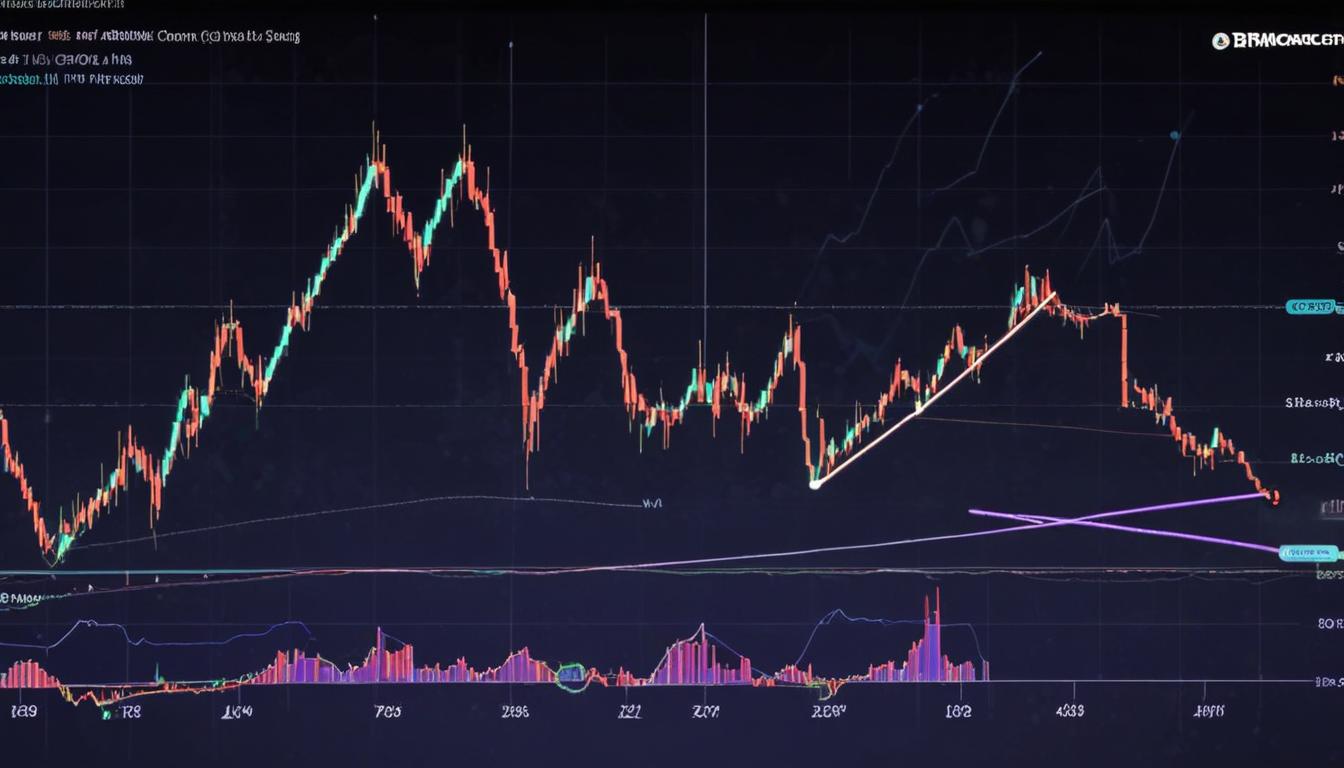The height and width of the screenshot is (768, 1344).
Task: Toggle the lower cyan price label on axis
Action: pyautogui.click(x=1310, y=550)
